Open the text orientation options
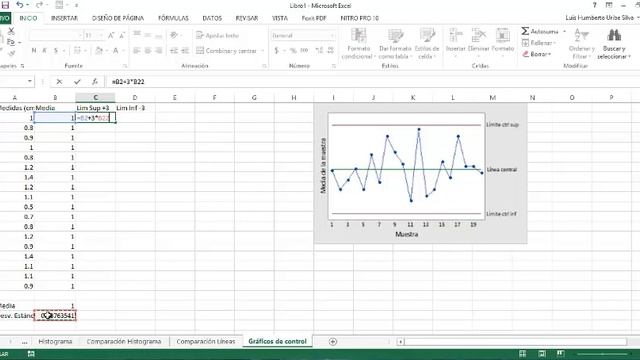The width and height of the screenshot is (640, 360). pos(175,36)
